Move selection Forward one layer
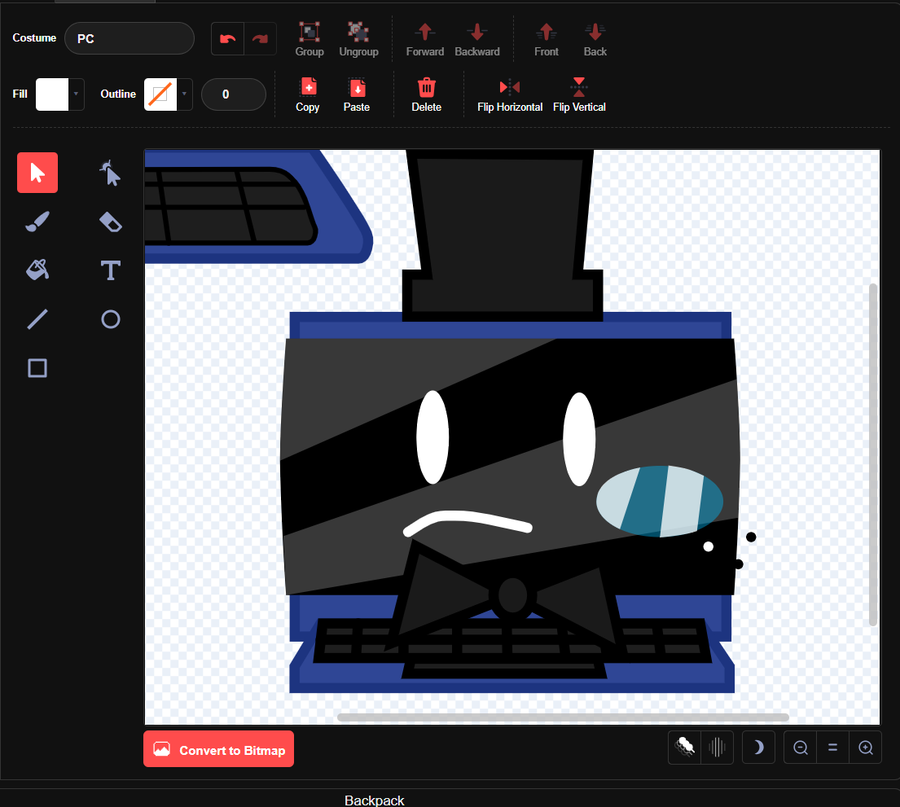 pos(425,39)
